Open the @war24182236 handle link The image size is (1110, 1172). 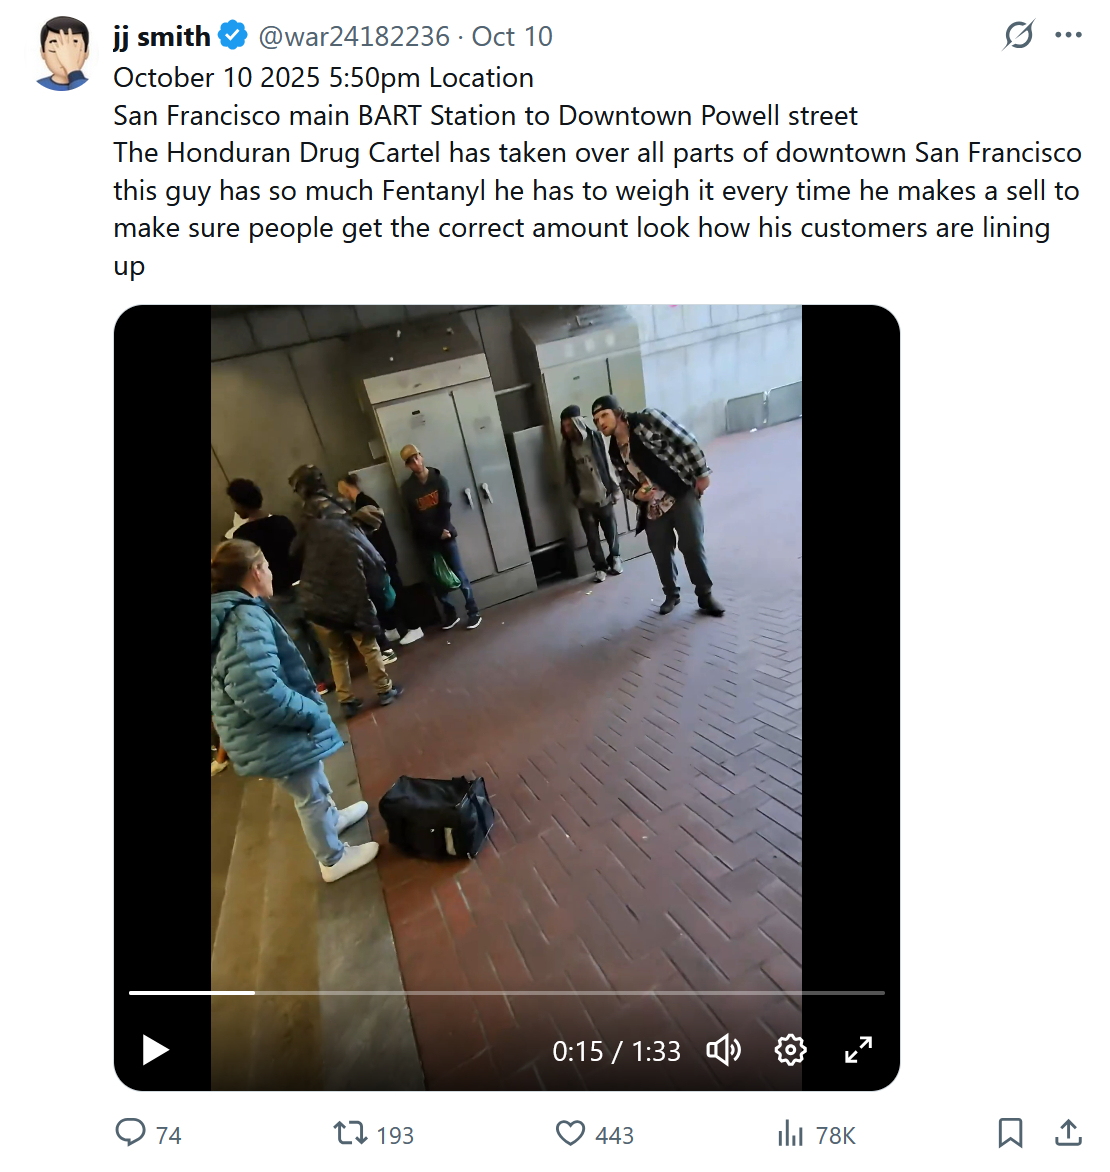tap(354, 37)
